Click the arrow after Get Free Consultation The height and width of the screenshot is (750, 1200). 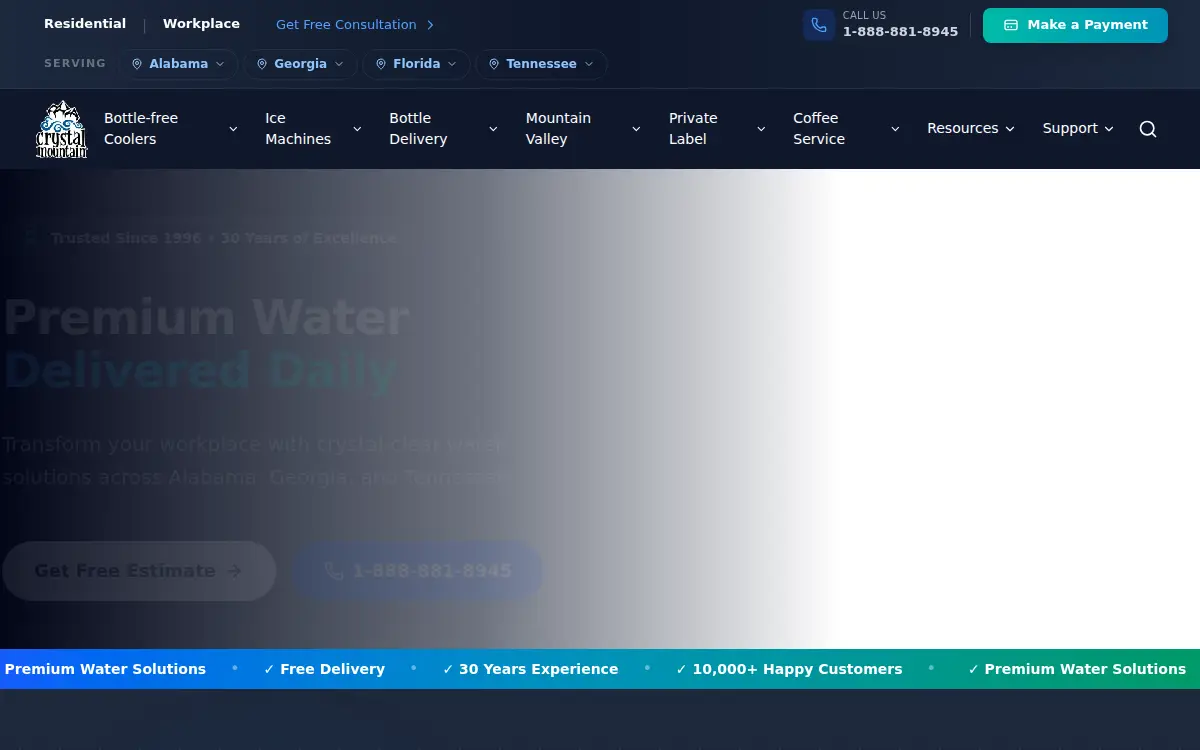tap(430, 25)
